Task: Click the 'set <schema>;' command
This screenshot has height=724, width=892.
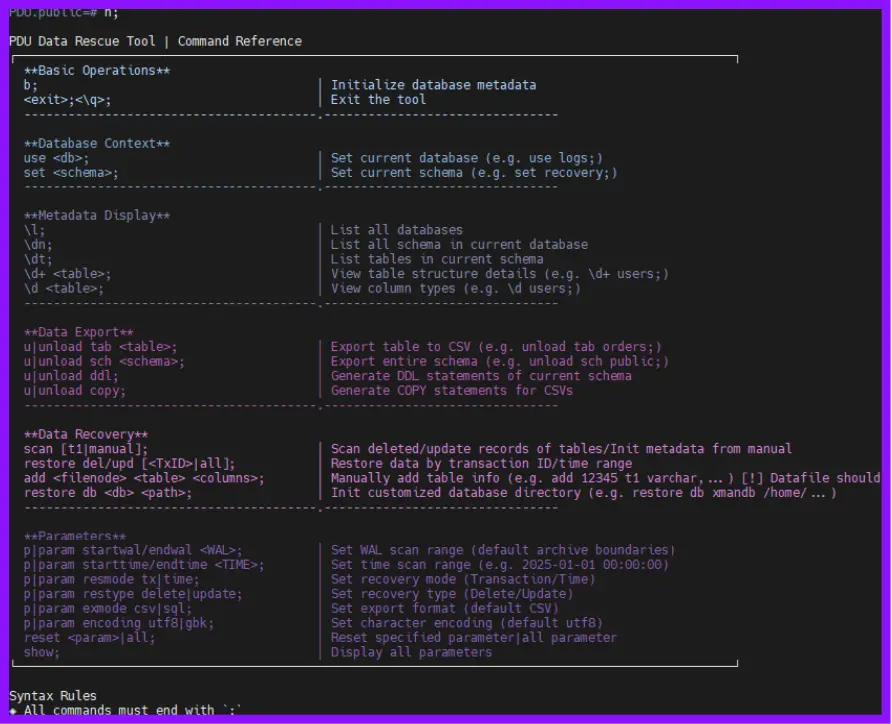Action: (71, 173)
